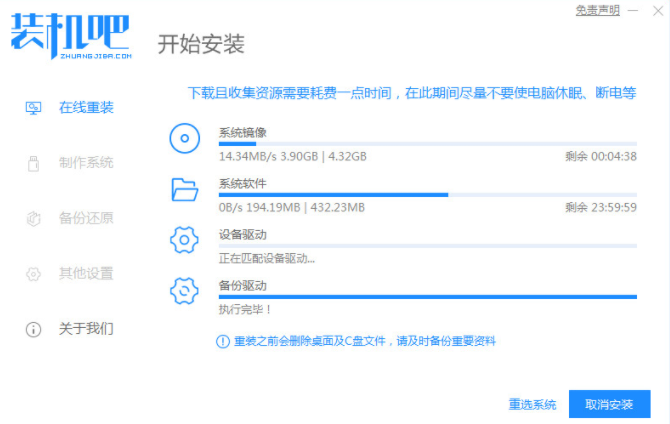Click the 其他设置 gear icon
The image size is (670, 424).
tap(33, 273)
